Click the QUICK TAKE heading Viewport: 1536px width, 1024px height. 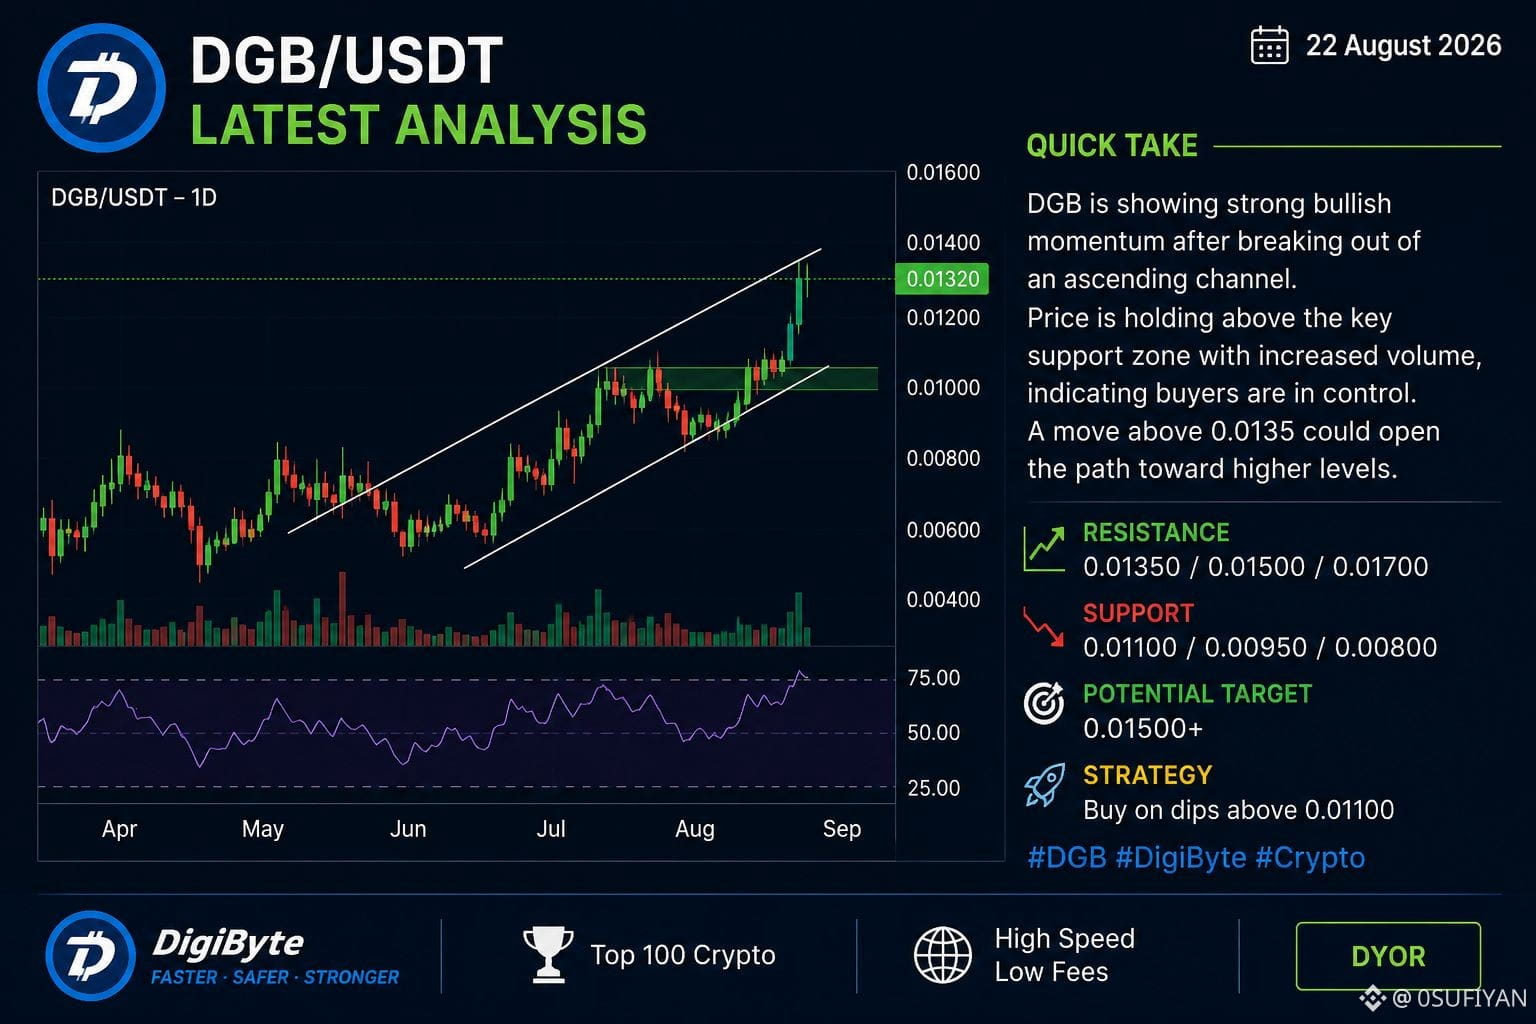pyautogui.click(x=1112, y=146)
